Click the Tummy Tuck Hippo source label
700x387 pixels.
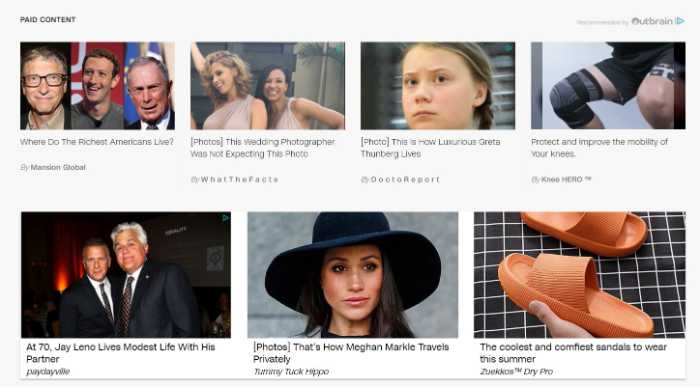pos(291,371)
